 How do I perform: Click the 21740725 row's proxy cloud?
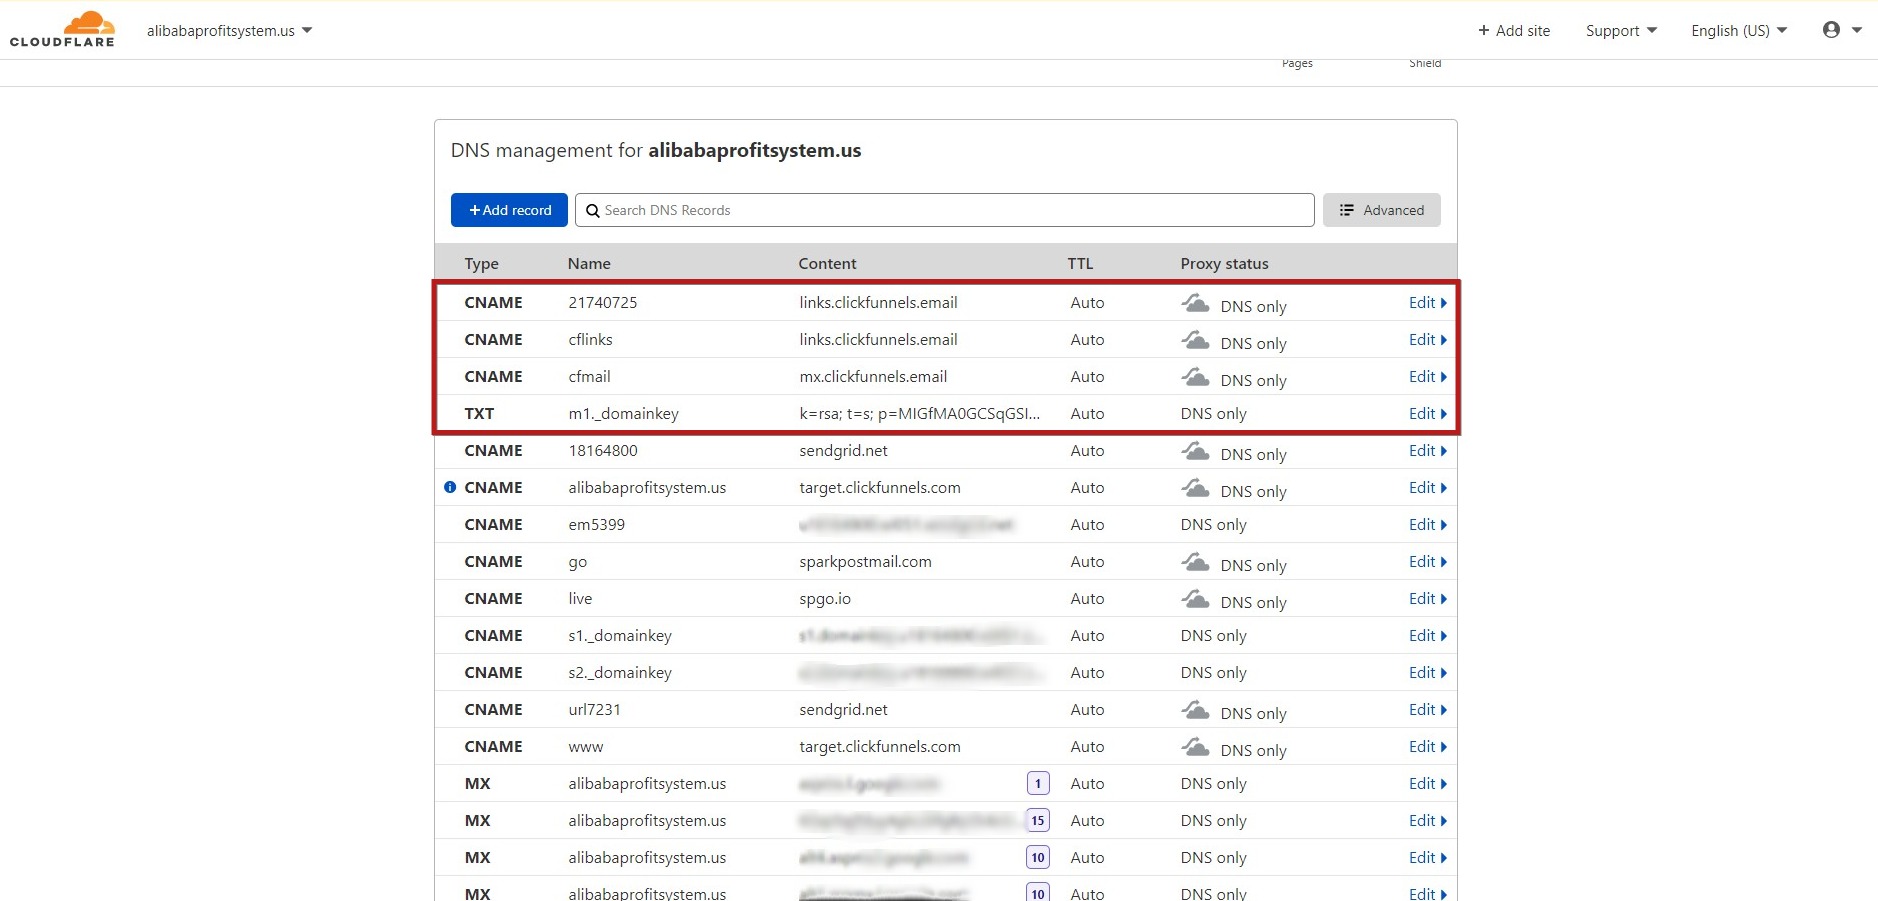pos(1195,303)
